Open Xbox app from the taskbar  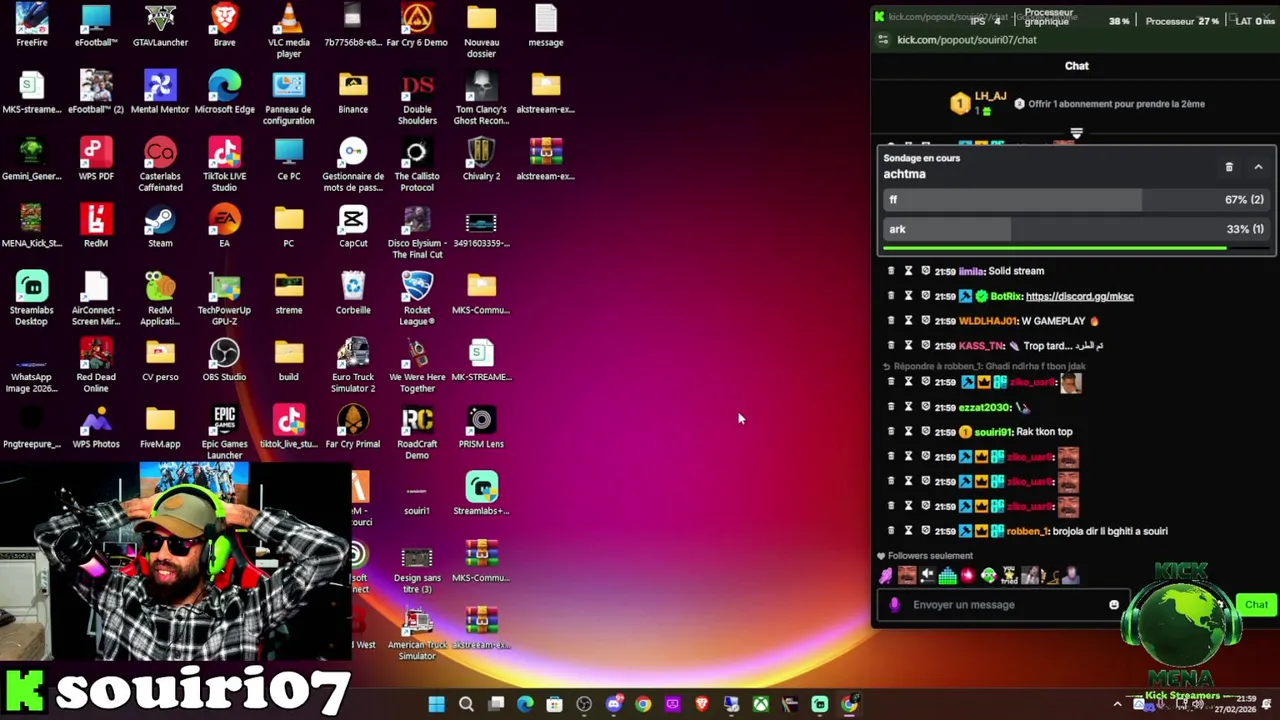(761, 704)
